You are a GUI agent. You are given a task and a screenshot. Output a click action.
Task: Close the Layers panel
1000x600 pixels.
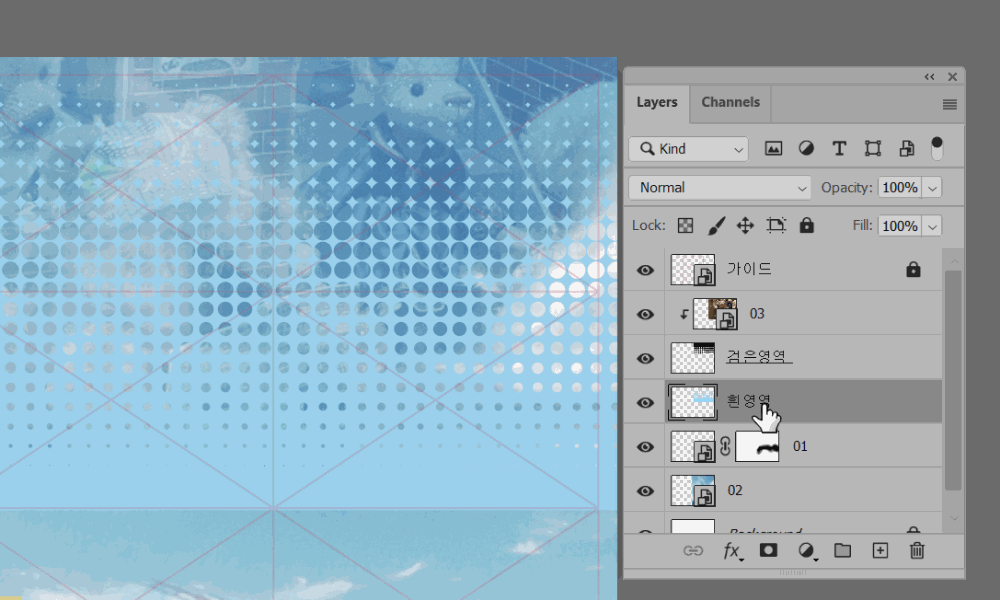pyautogui.click(x=952, y=77)
